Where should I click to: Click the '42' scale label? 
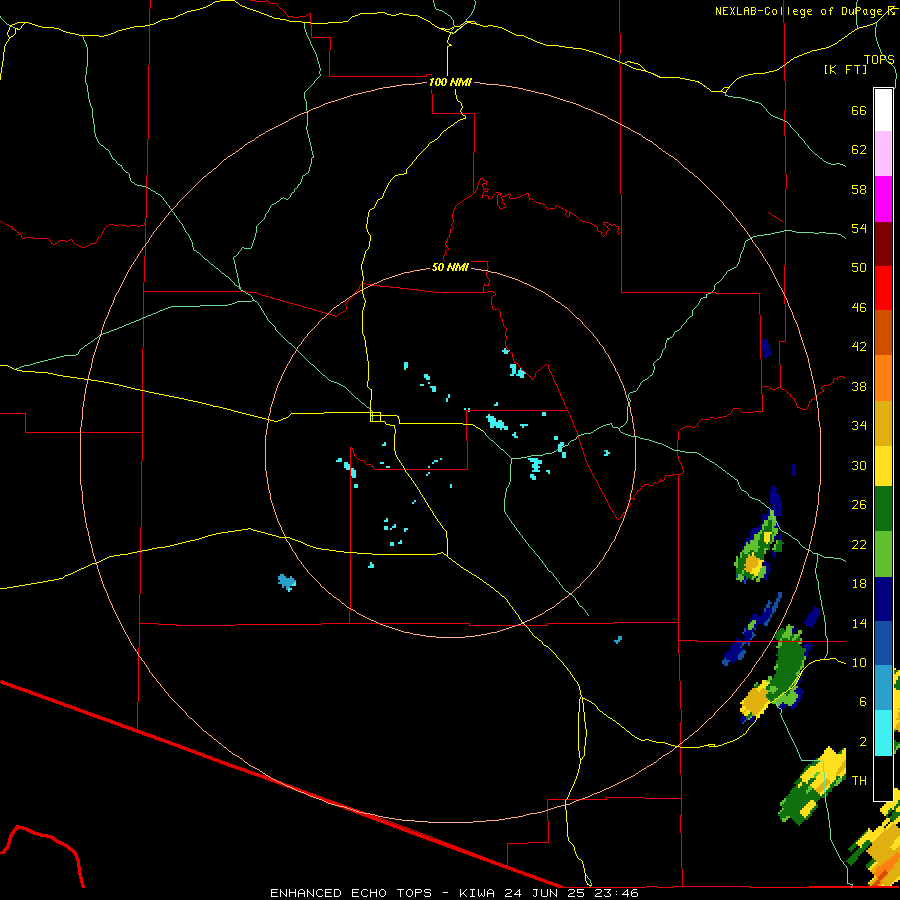pos(859,347)
